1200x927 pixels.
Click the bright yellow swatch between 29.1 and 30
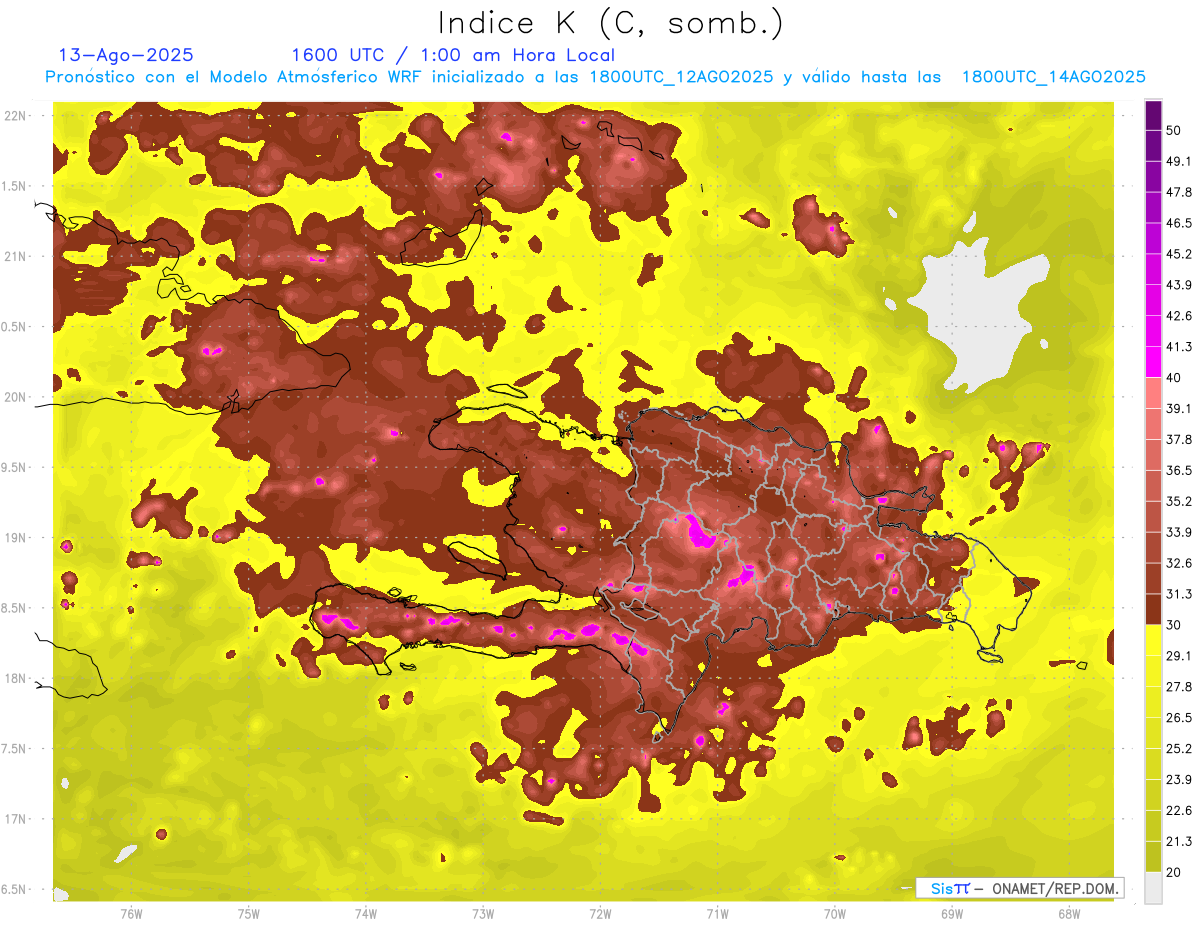(x=1153, y=640)
